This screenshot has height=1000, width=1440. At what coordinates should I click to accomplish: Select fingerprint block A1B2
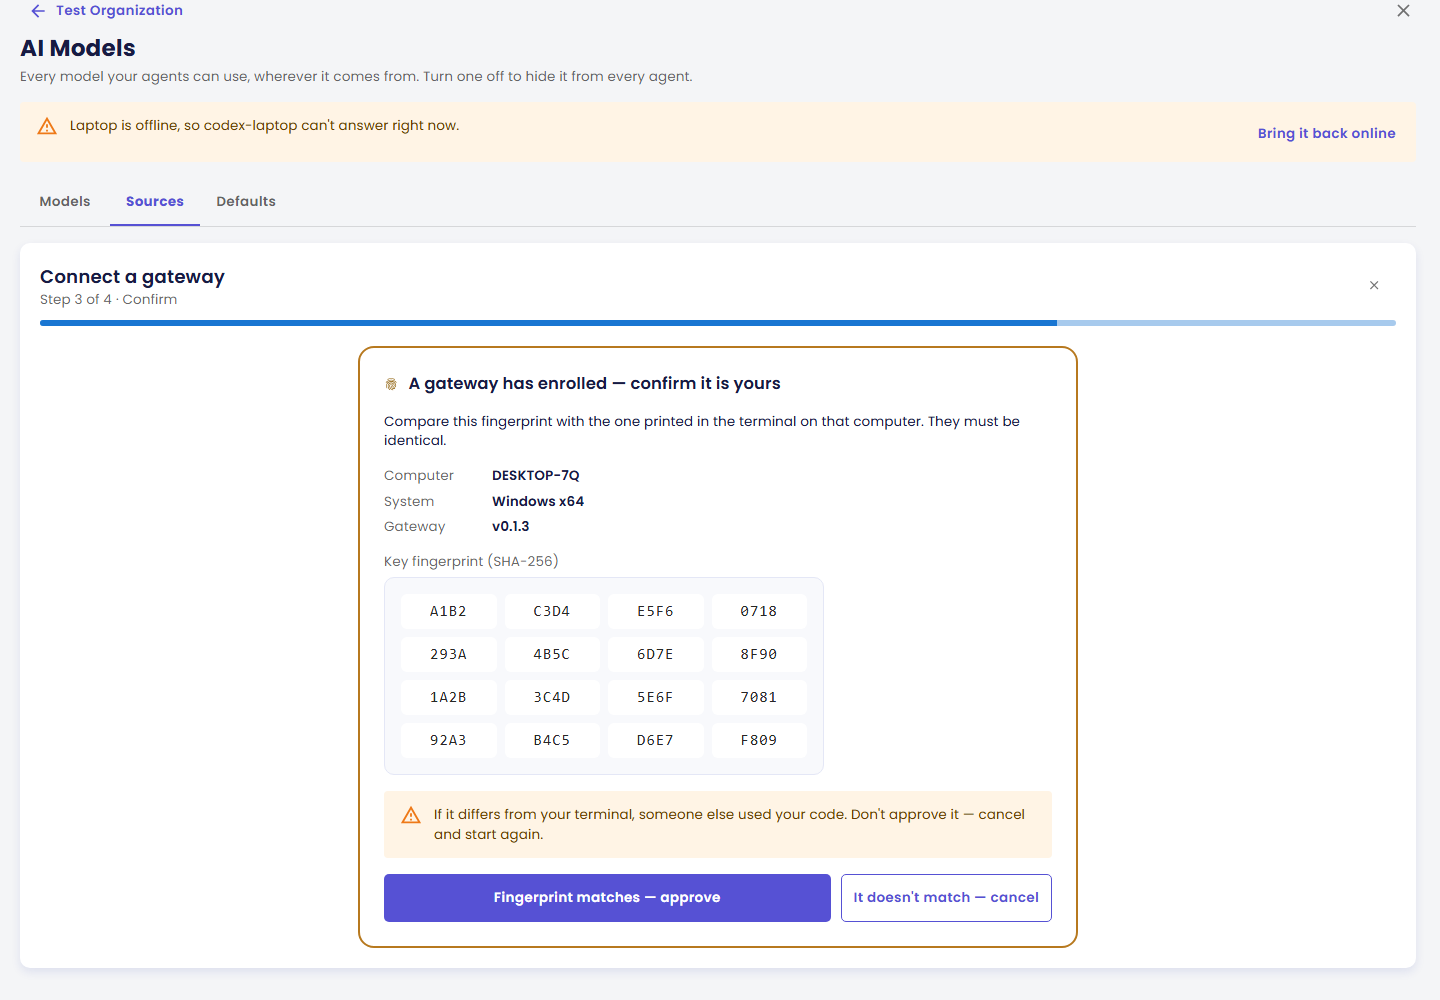pyautogui.click(x=448, y=612)
